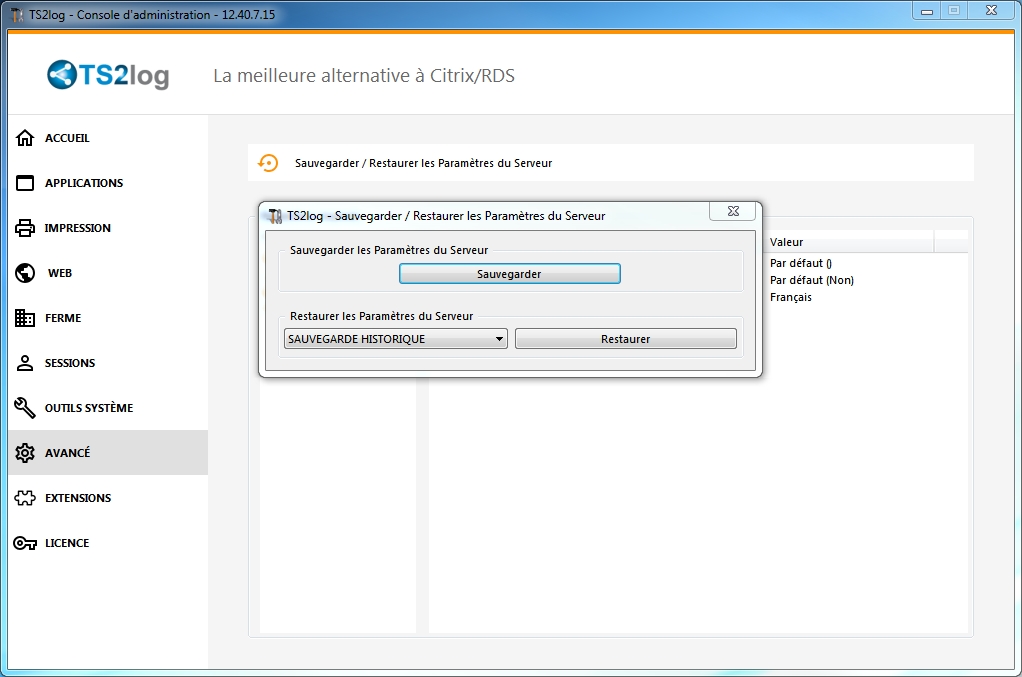Select the AVANCÉ menu entry
The height and width of the screenshot is (677, 1022).
click(x=108, y=453)
